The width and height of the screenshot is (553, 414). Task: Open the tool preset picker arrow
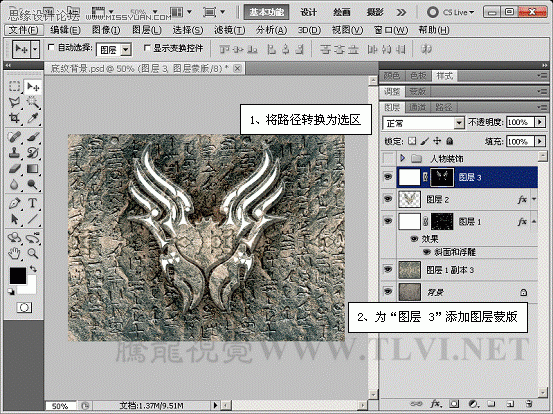click(35, 49)
